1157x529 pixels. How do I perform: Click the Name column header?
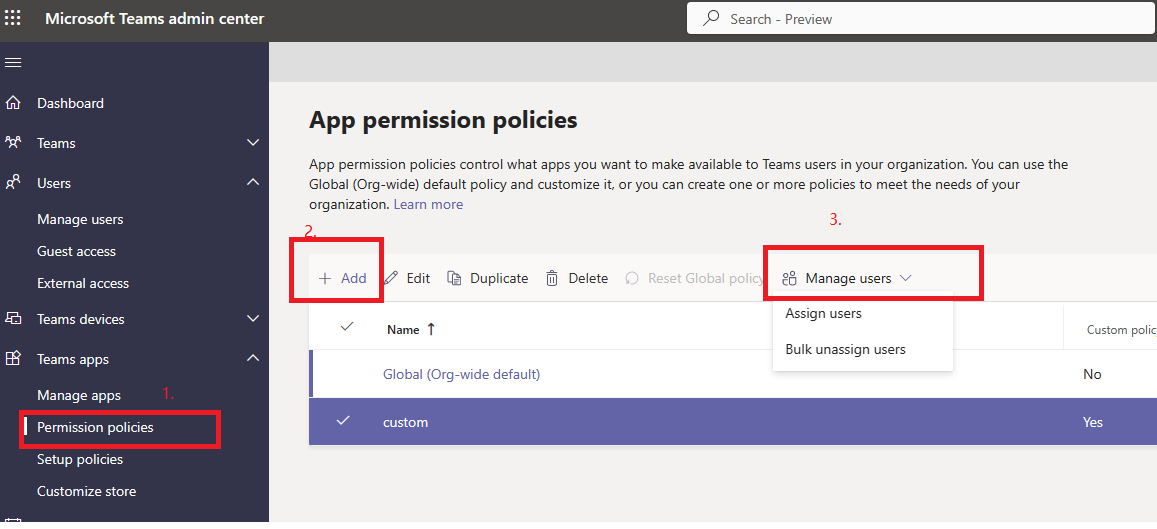[x=404, y=330]
